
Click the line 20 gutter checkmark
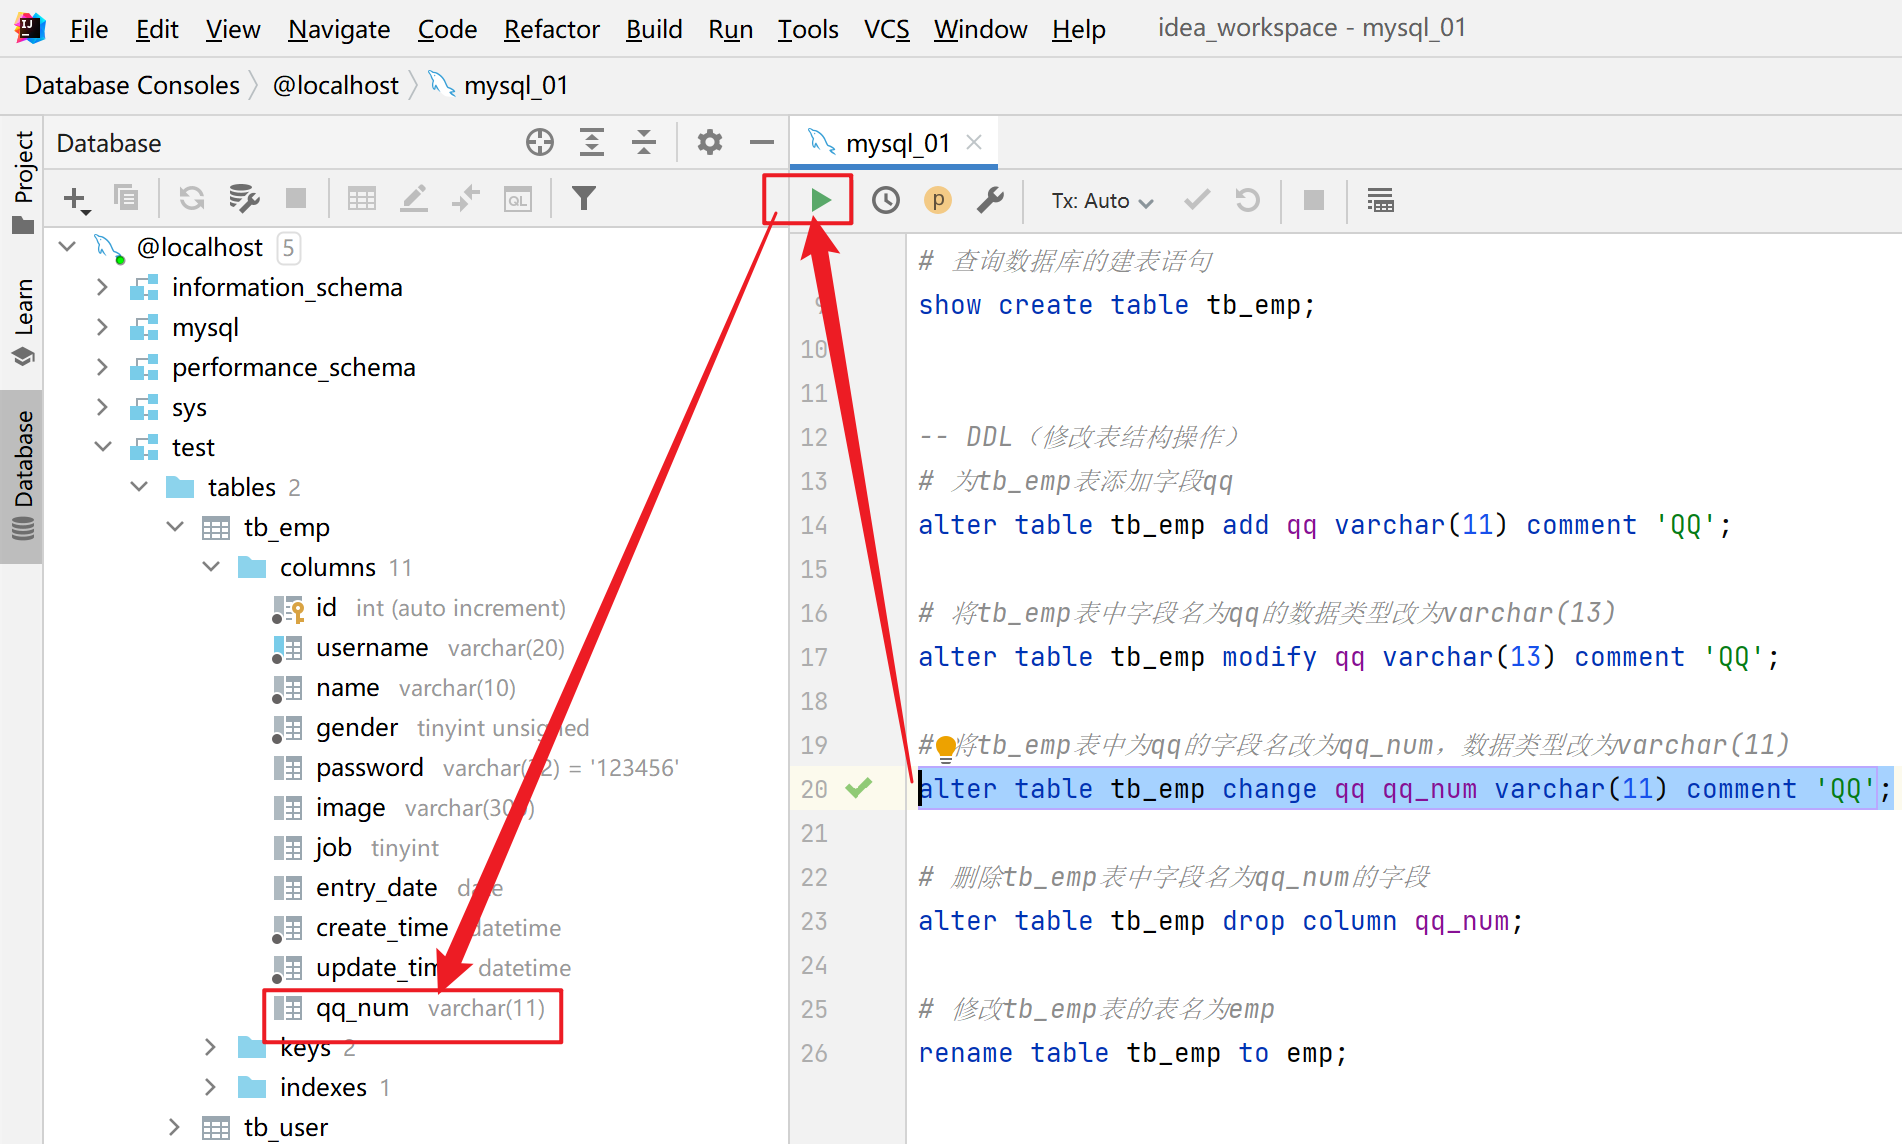[x=858, y=789]
